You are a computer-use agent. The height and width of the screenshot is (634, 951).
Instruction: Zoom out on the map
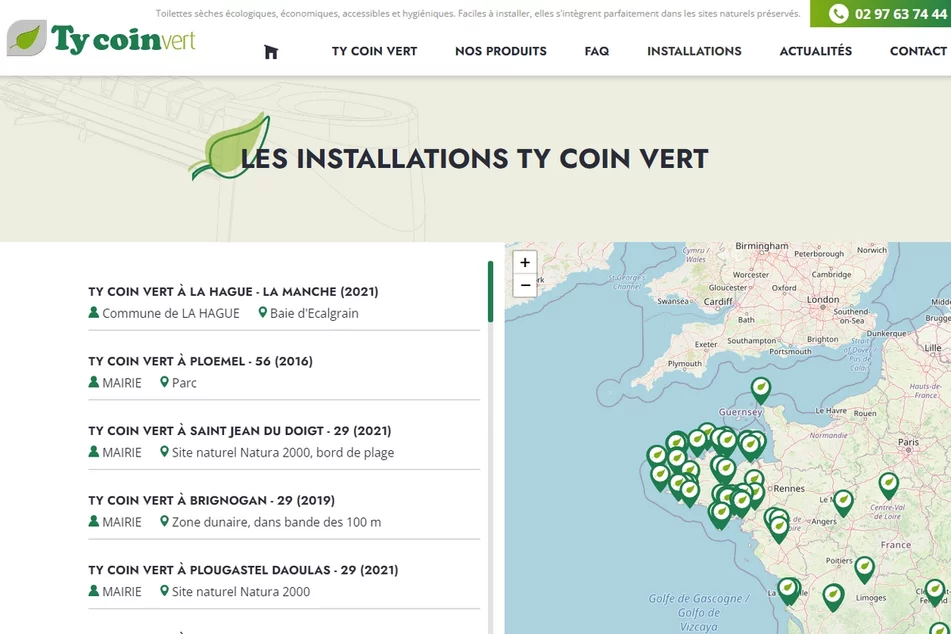point(525,286)
